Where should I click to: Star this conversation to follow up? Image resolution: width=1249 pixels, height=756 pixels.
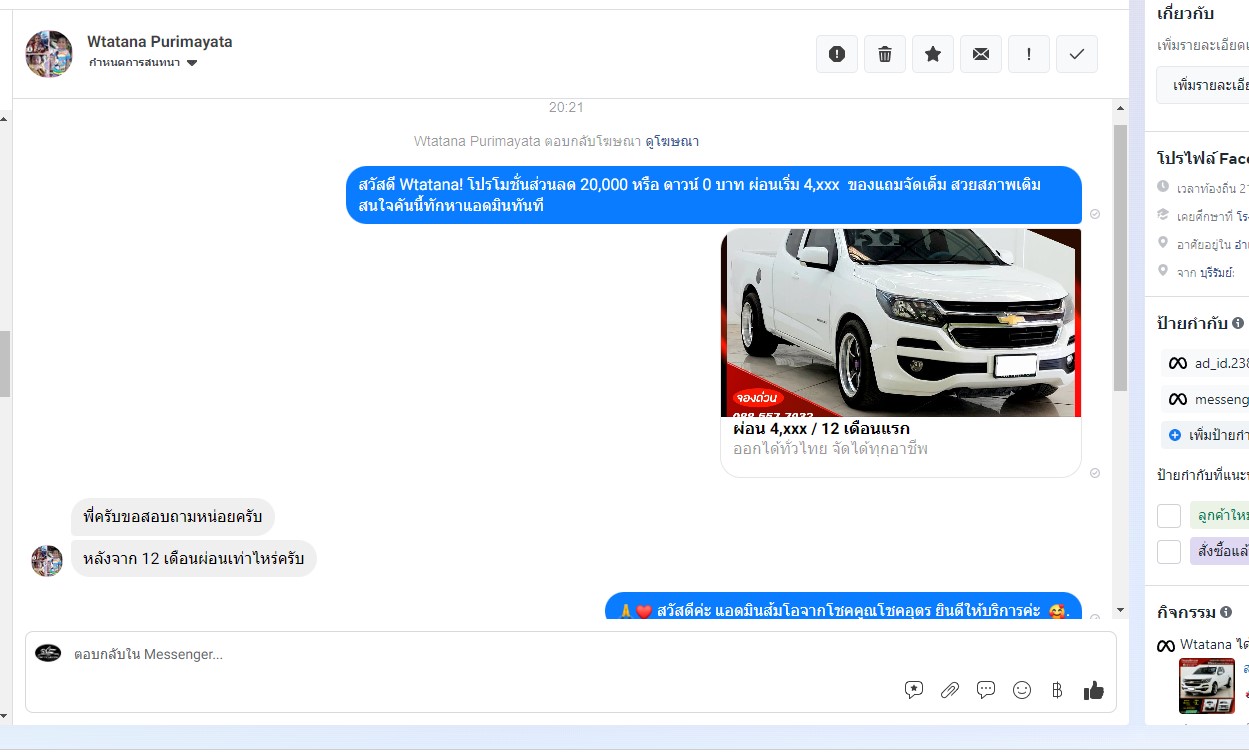(x=933, y=54)
